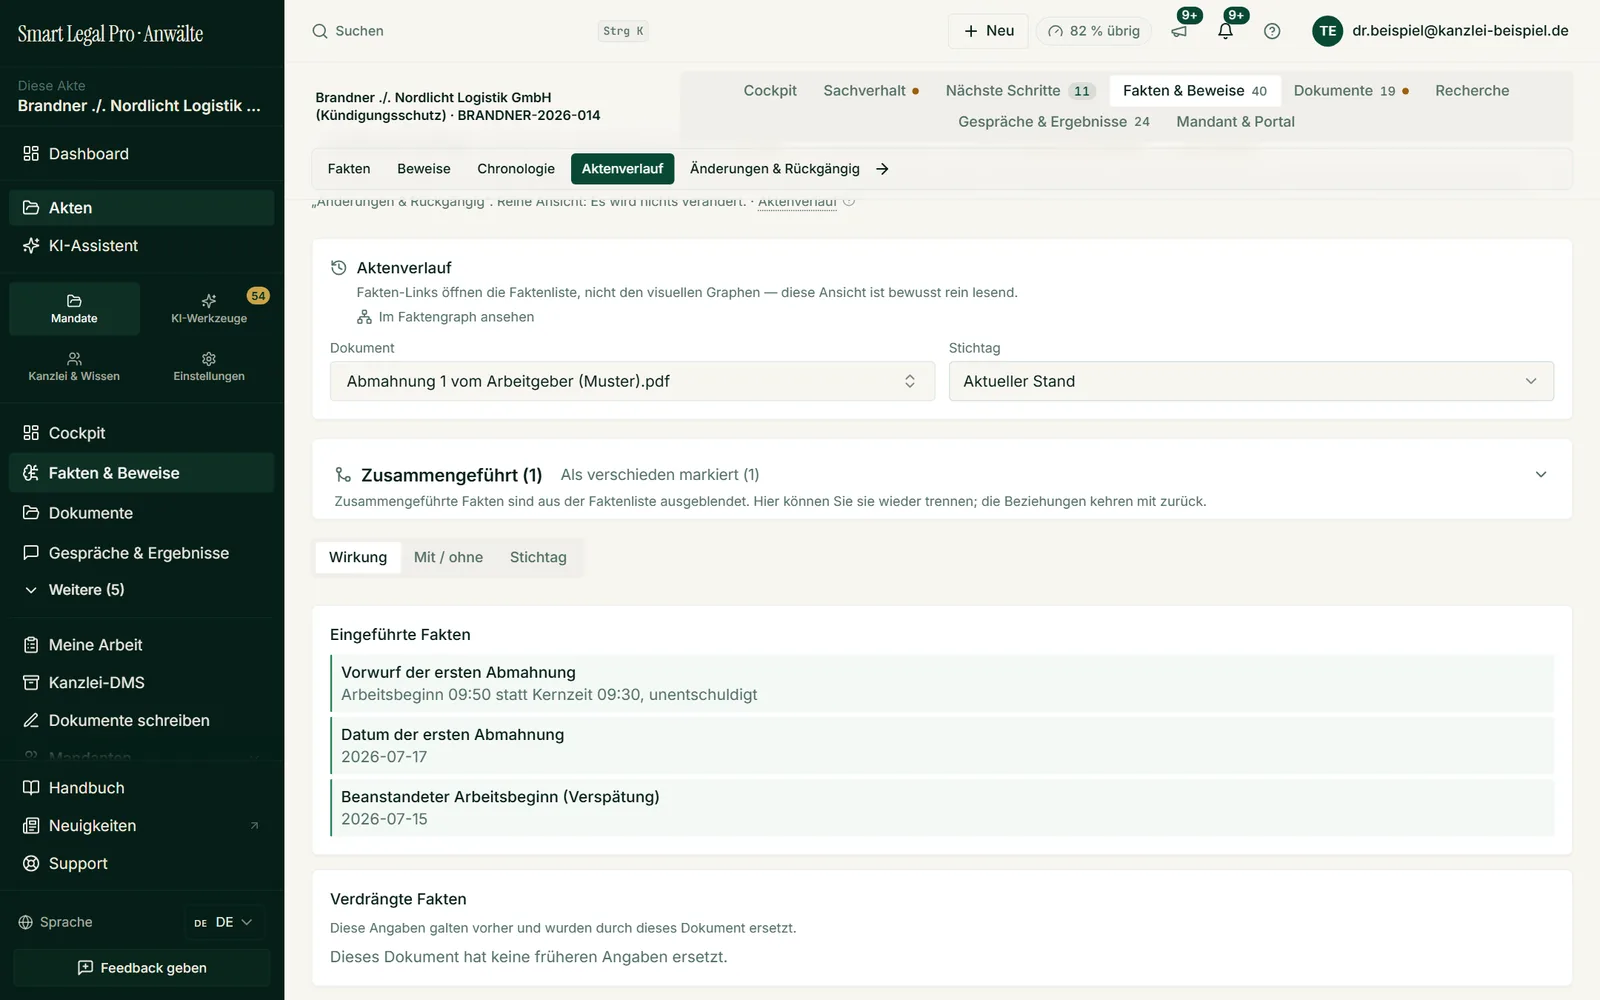Screen dimensions: 1600x1000
Task: Open Dokumente schreiben in the sidebar
Action: (x=142, y=721)
